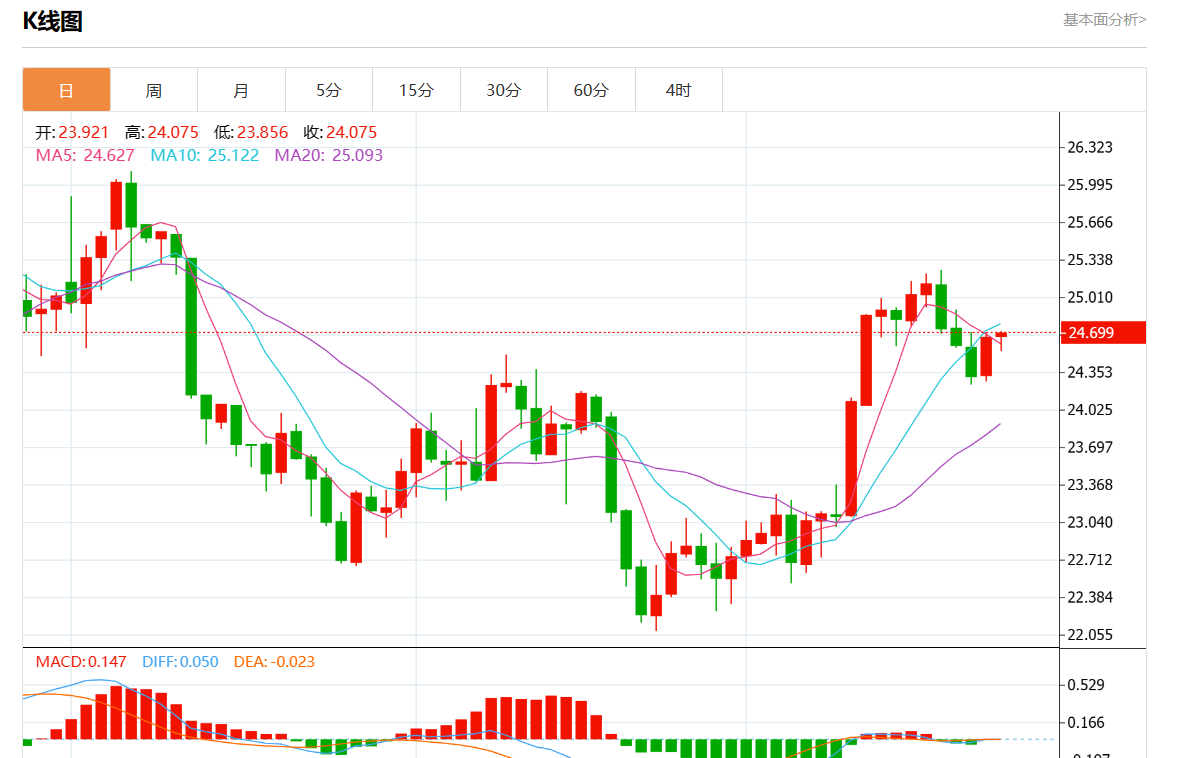Click the 22.055 price axis label

click(1090, 635)
